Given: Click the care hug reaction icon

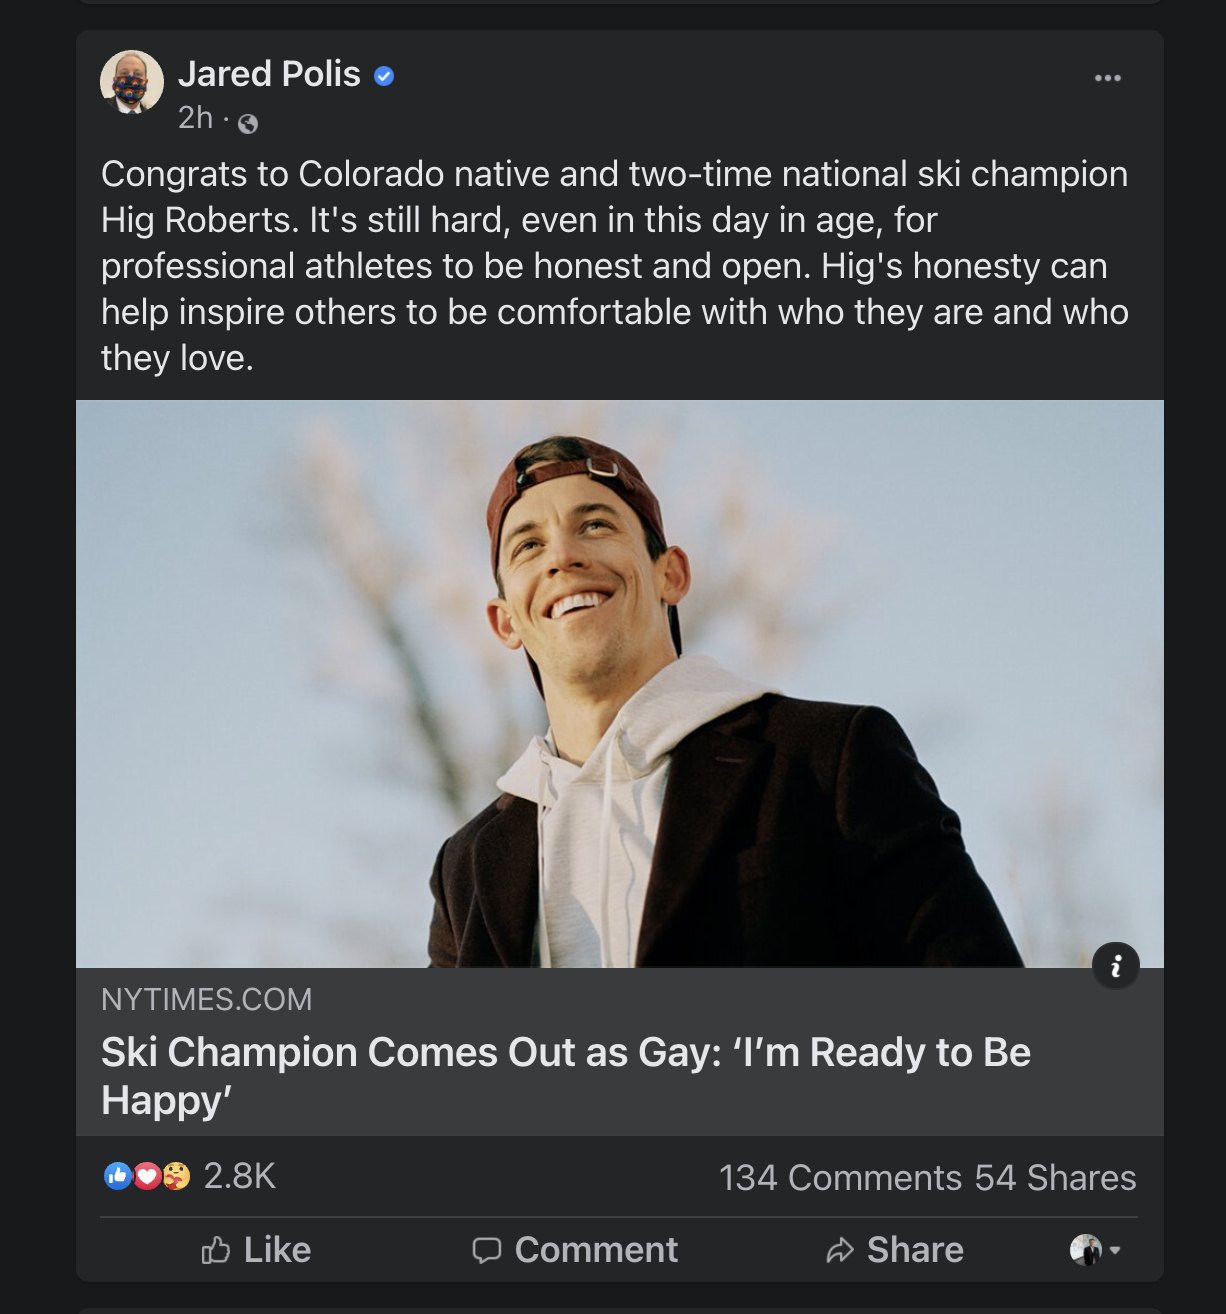Looking at the screenshot, I should coord(176,1176).
